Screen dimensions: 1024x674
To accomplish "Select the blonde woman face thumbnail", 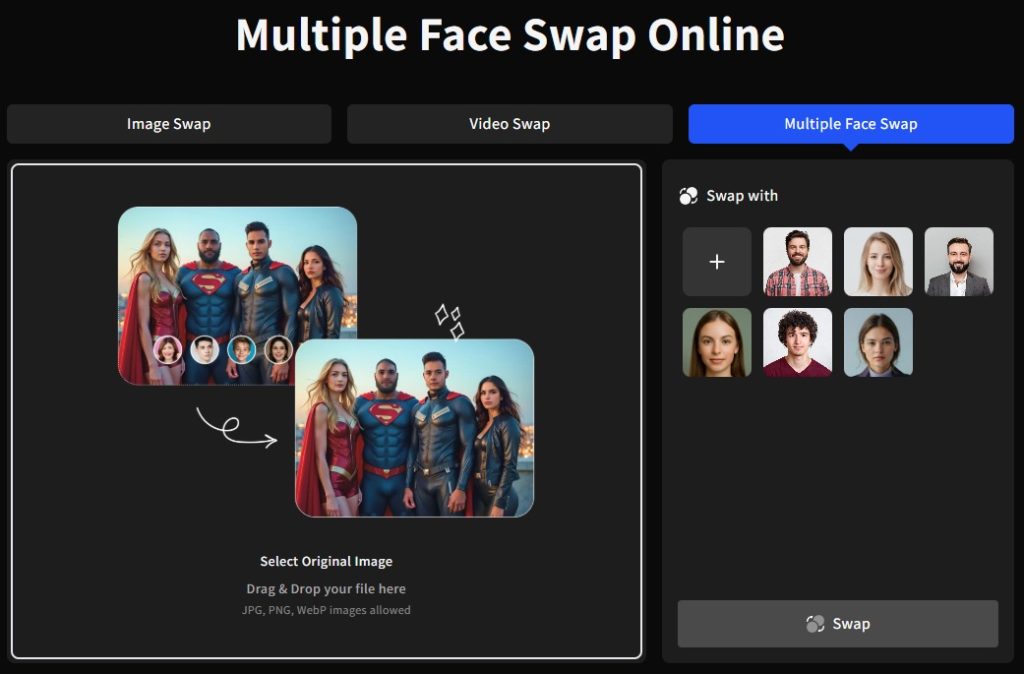I will pos(878,261).
